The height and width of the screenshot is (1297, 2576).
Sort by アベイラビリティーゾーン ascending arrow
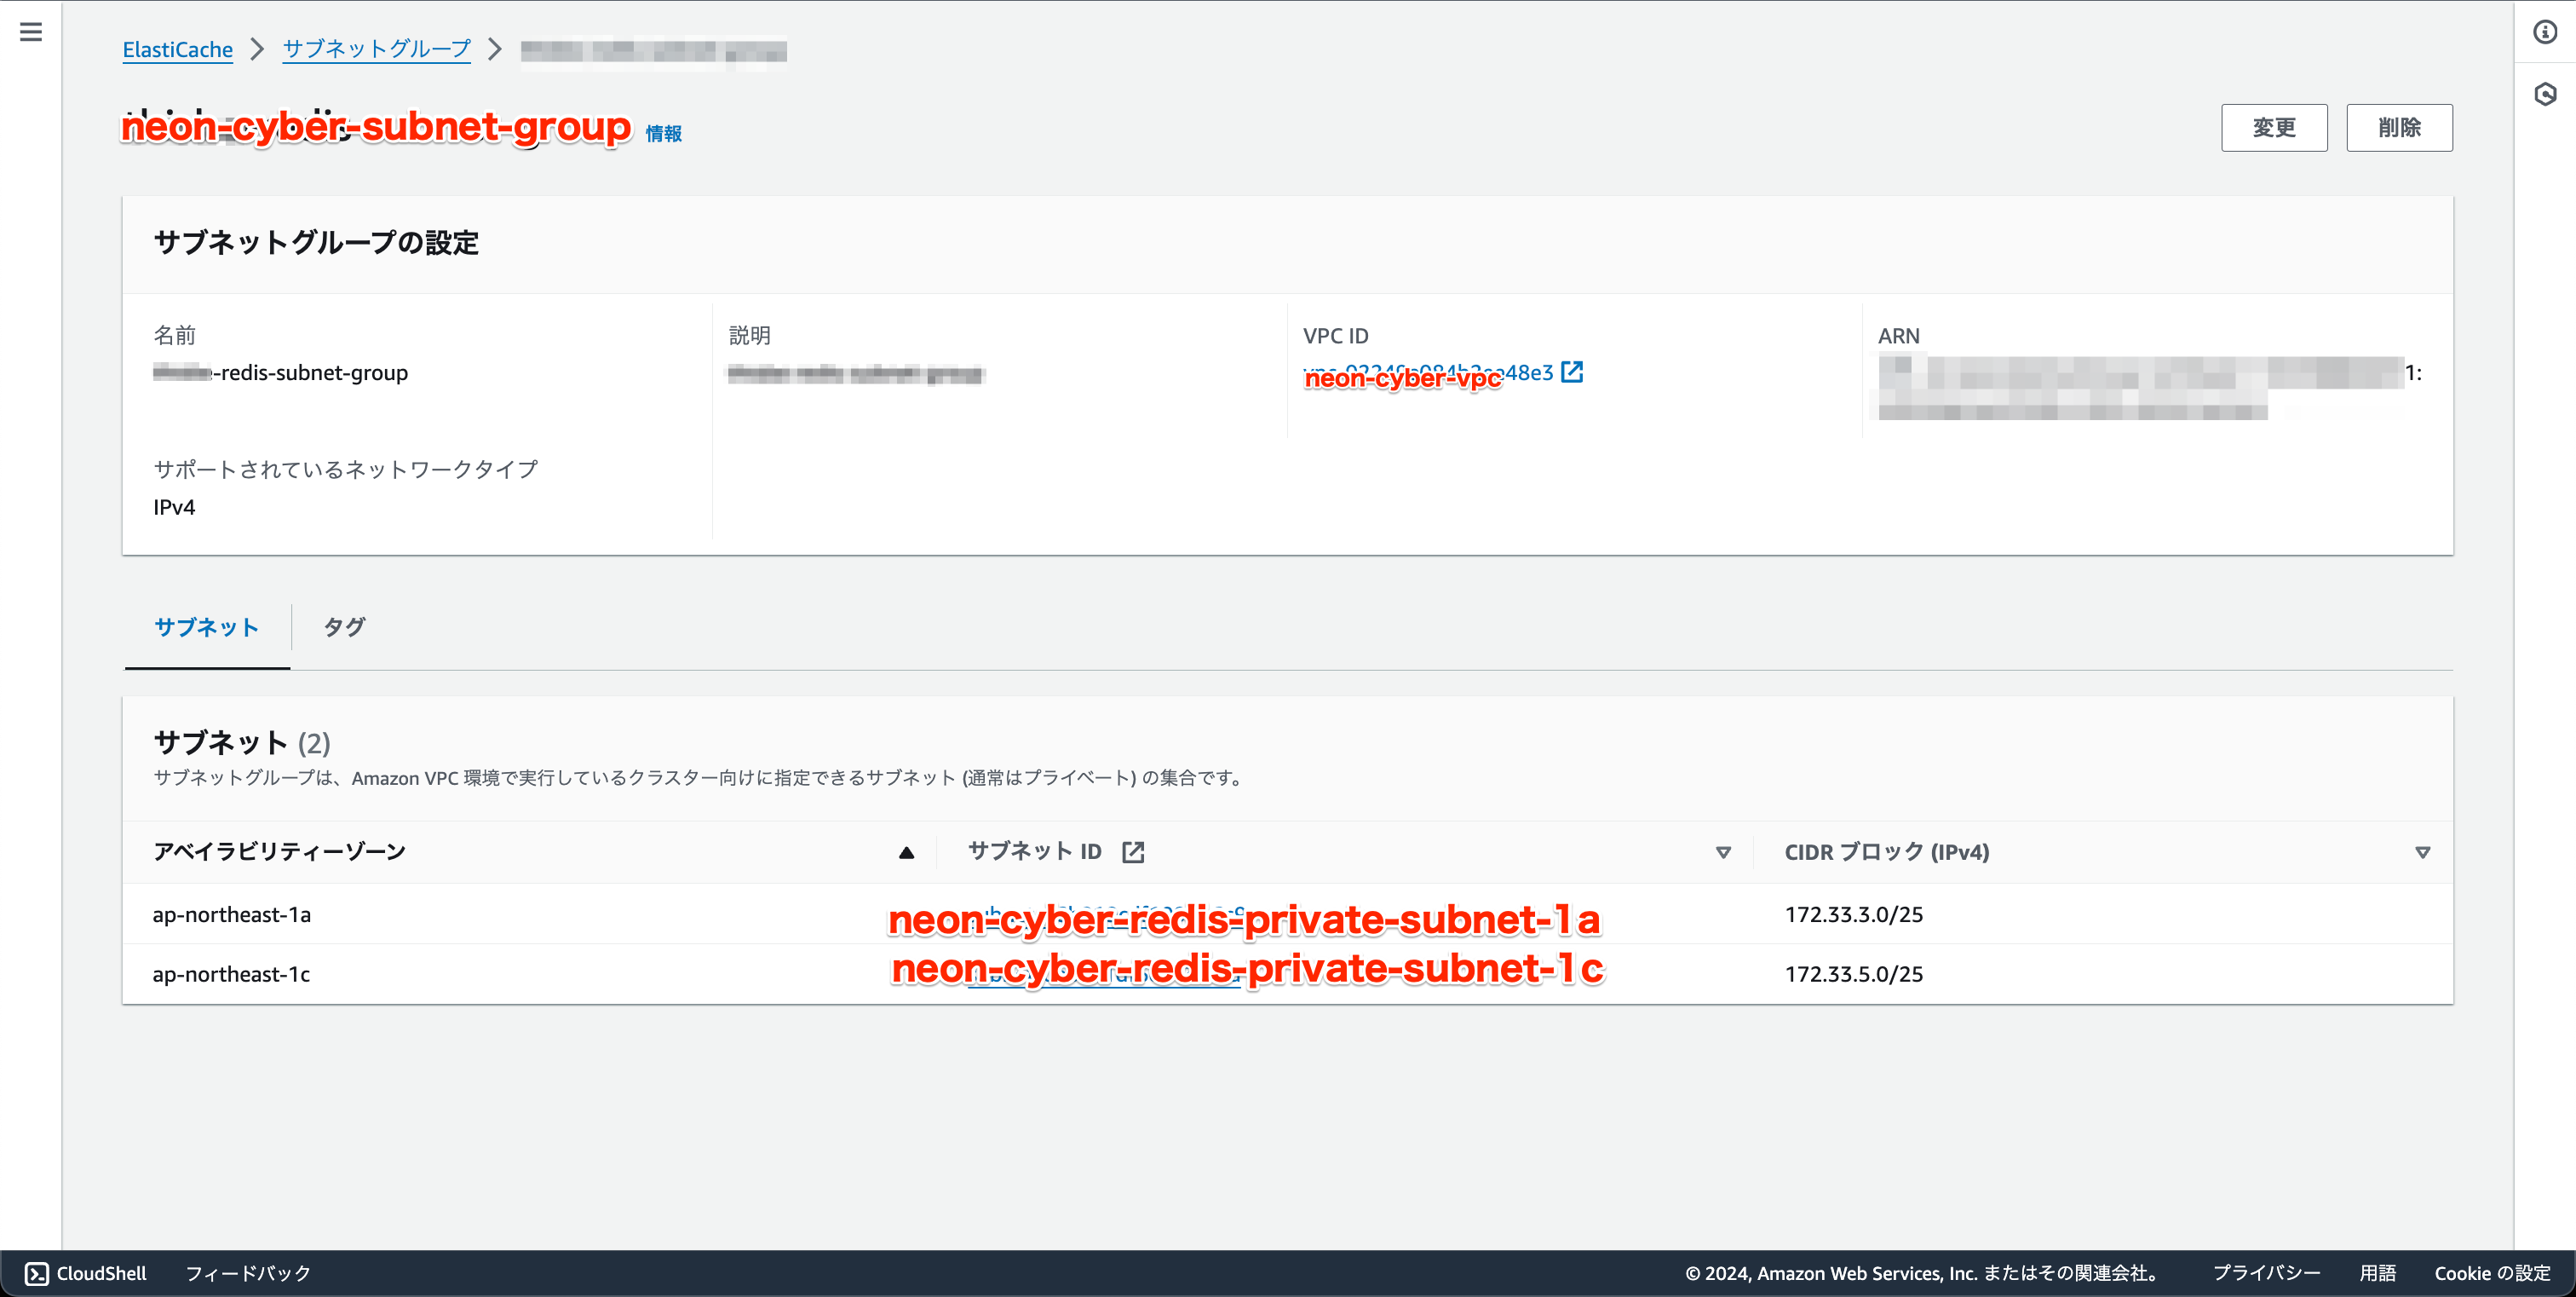tap(906, 852)
